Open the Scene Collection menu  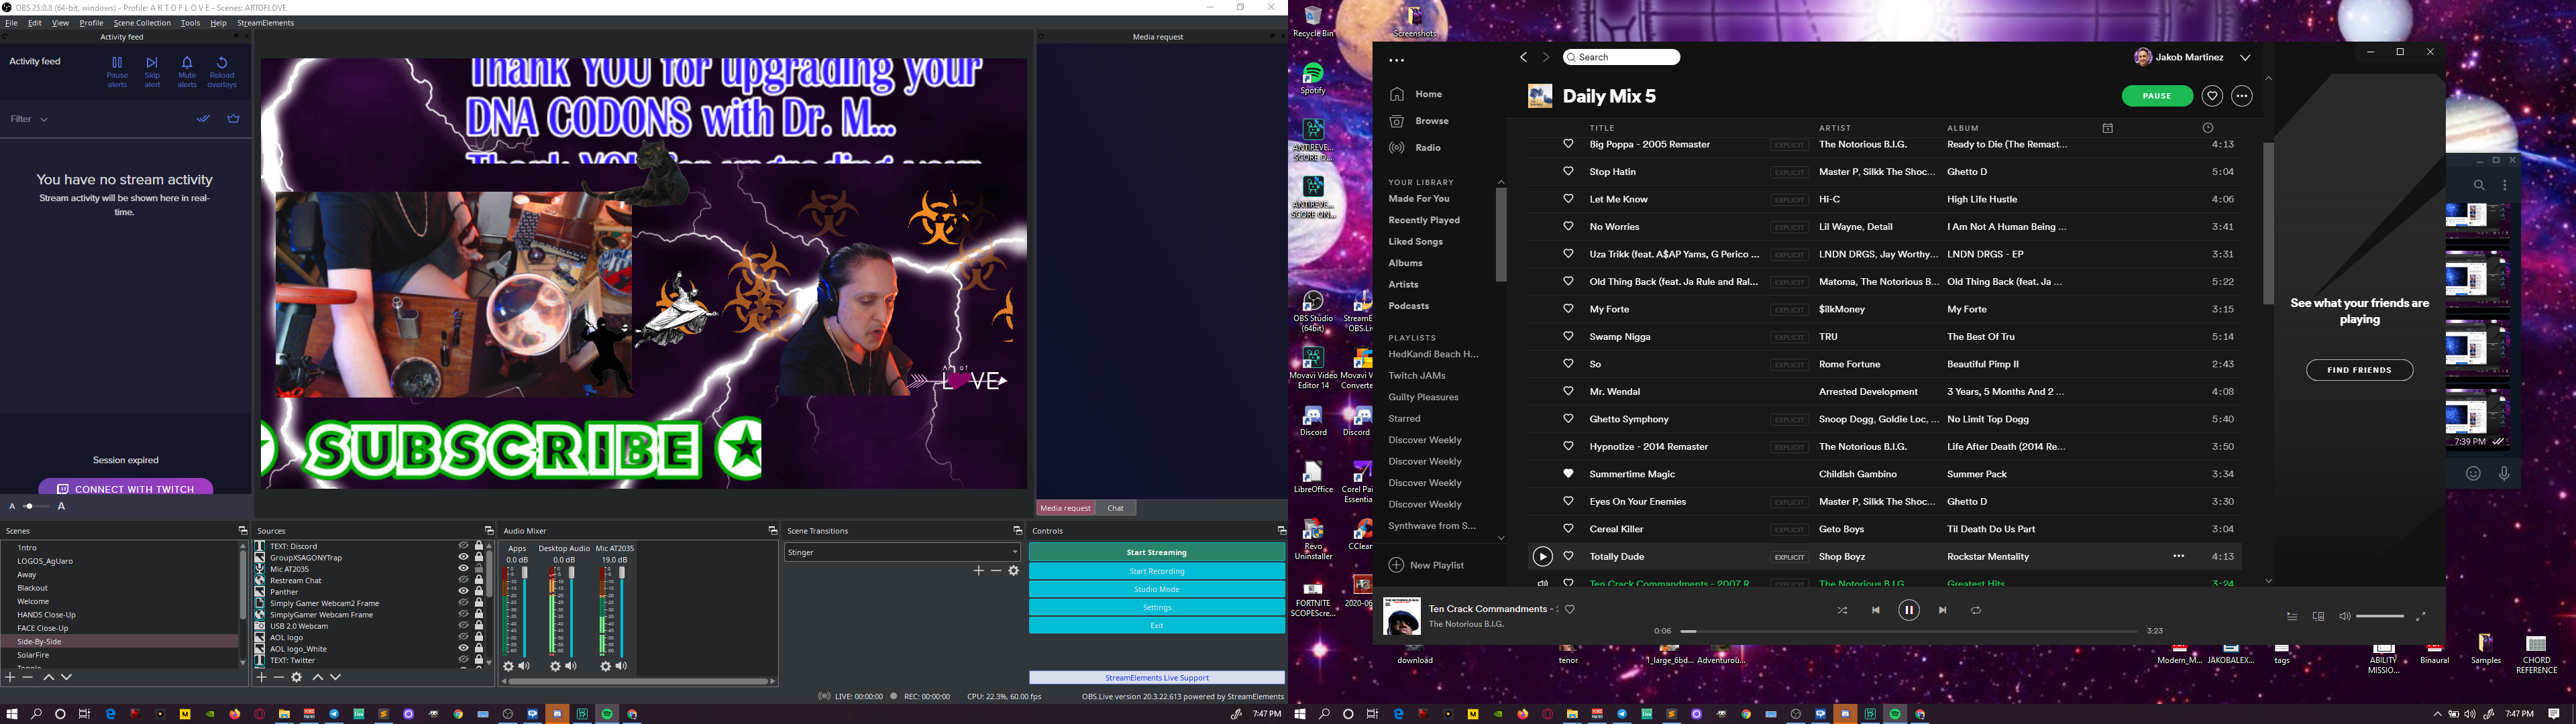[142, 23]
